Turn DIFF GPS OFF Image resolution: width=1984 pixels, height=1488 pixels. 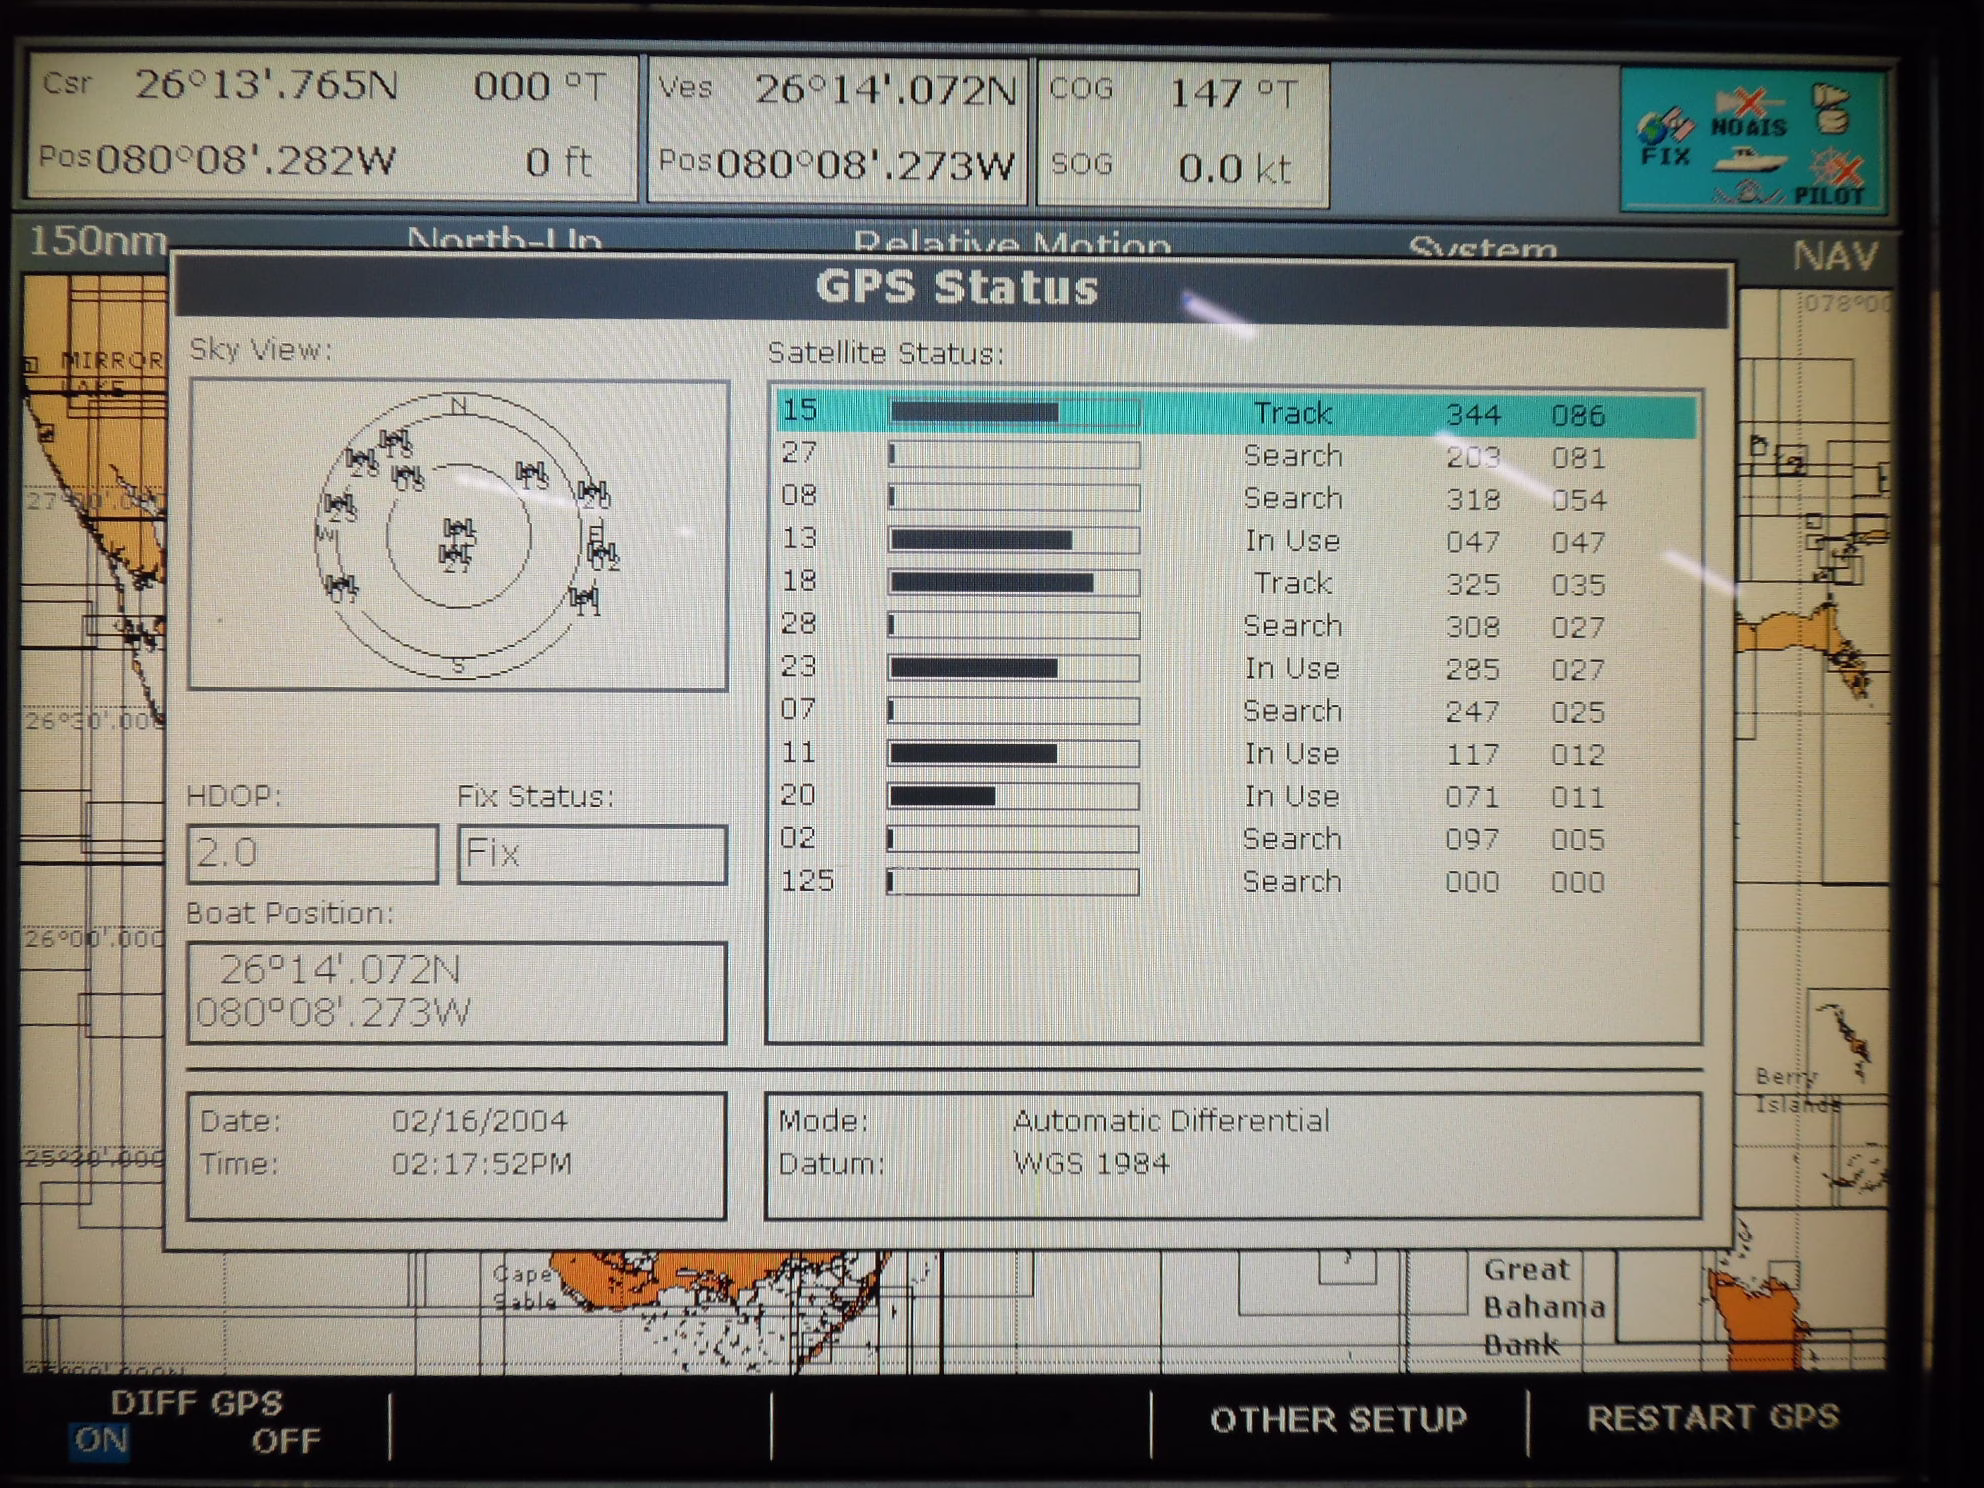point(285,1441)
